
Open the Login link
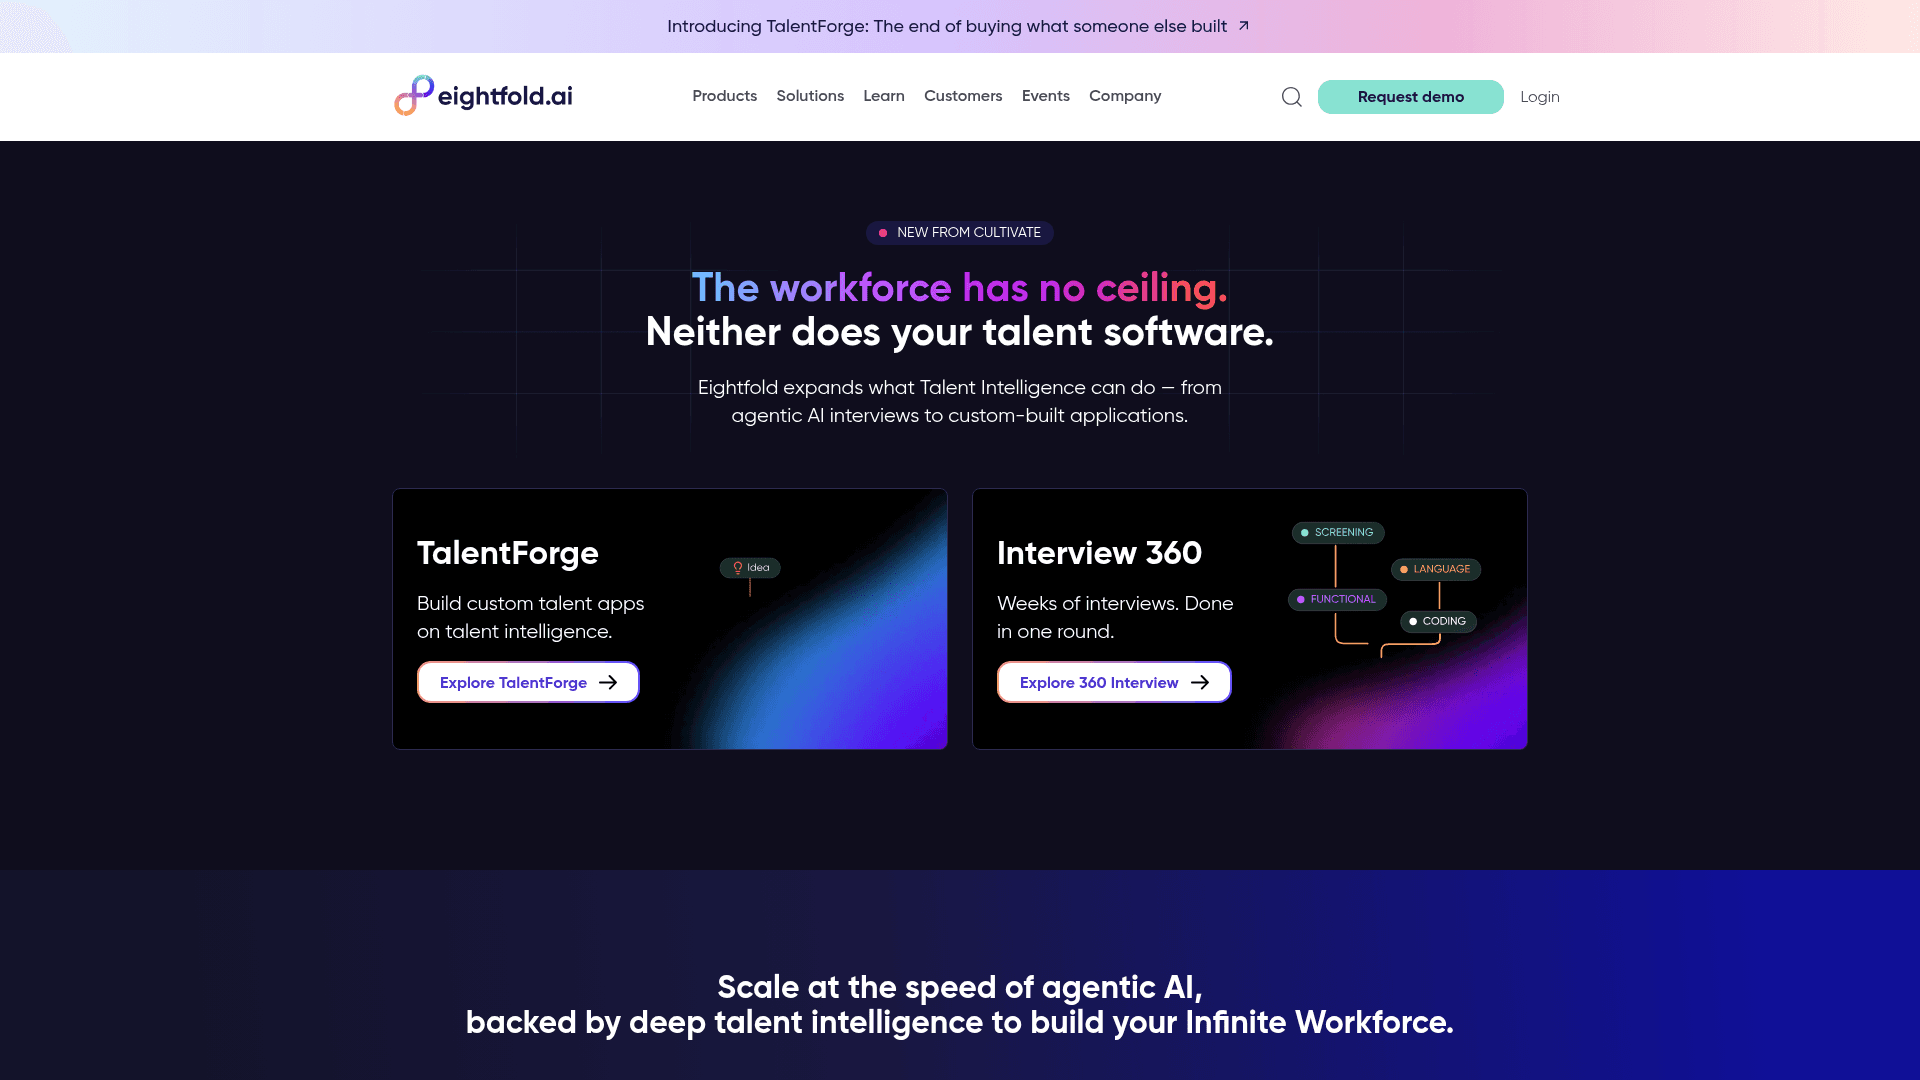tap(1540, 97)
